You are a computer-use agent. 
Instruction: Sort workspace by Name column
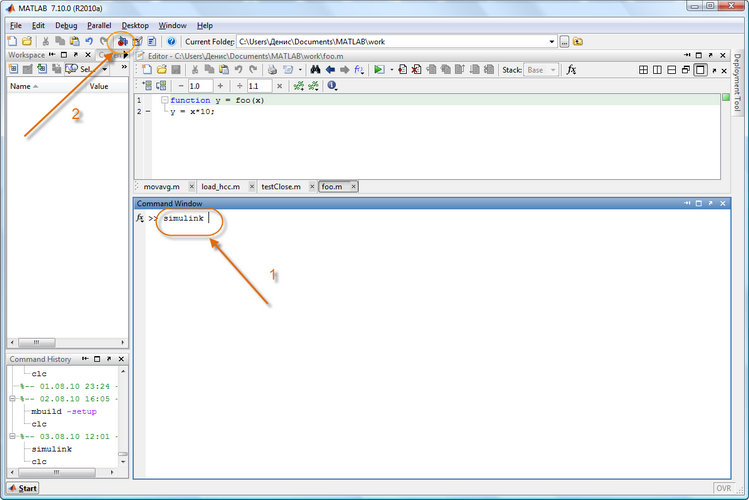[x=24, y=86]
